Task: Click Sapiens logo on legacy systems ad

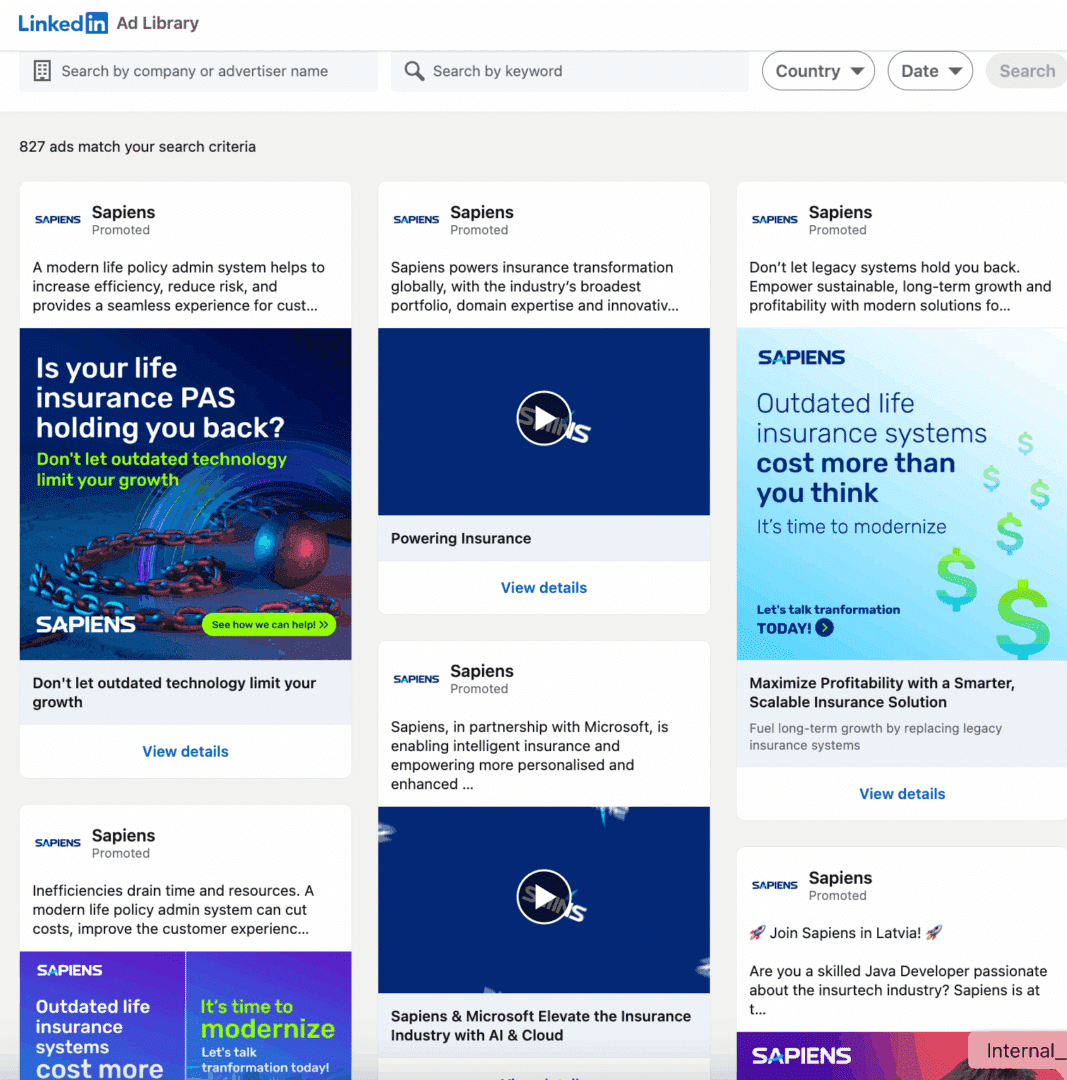Action: (x=774, y=220)
